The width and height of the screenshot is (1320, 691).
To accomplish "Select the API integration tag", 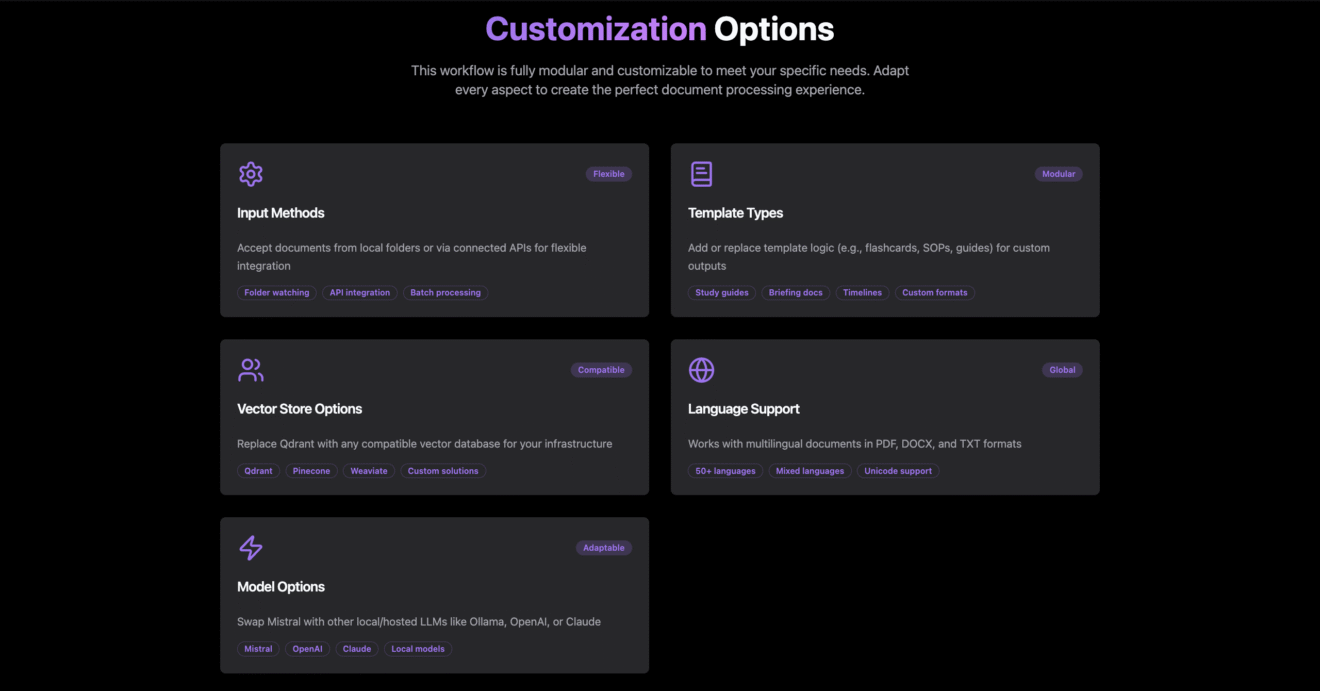I will pos(360,293).
